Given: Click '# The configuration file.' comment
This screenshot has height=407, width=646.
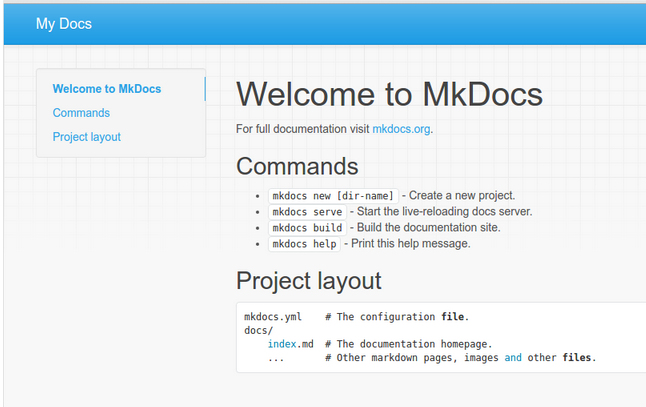Looking at the screenshot, I should 397,317.
